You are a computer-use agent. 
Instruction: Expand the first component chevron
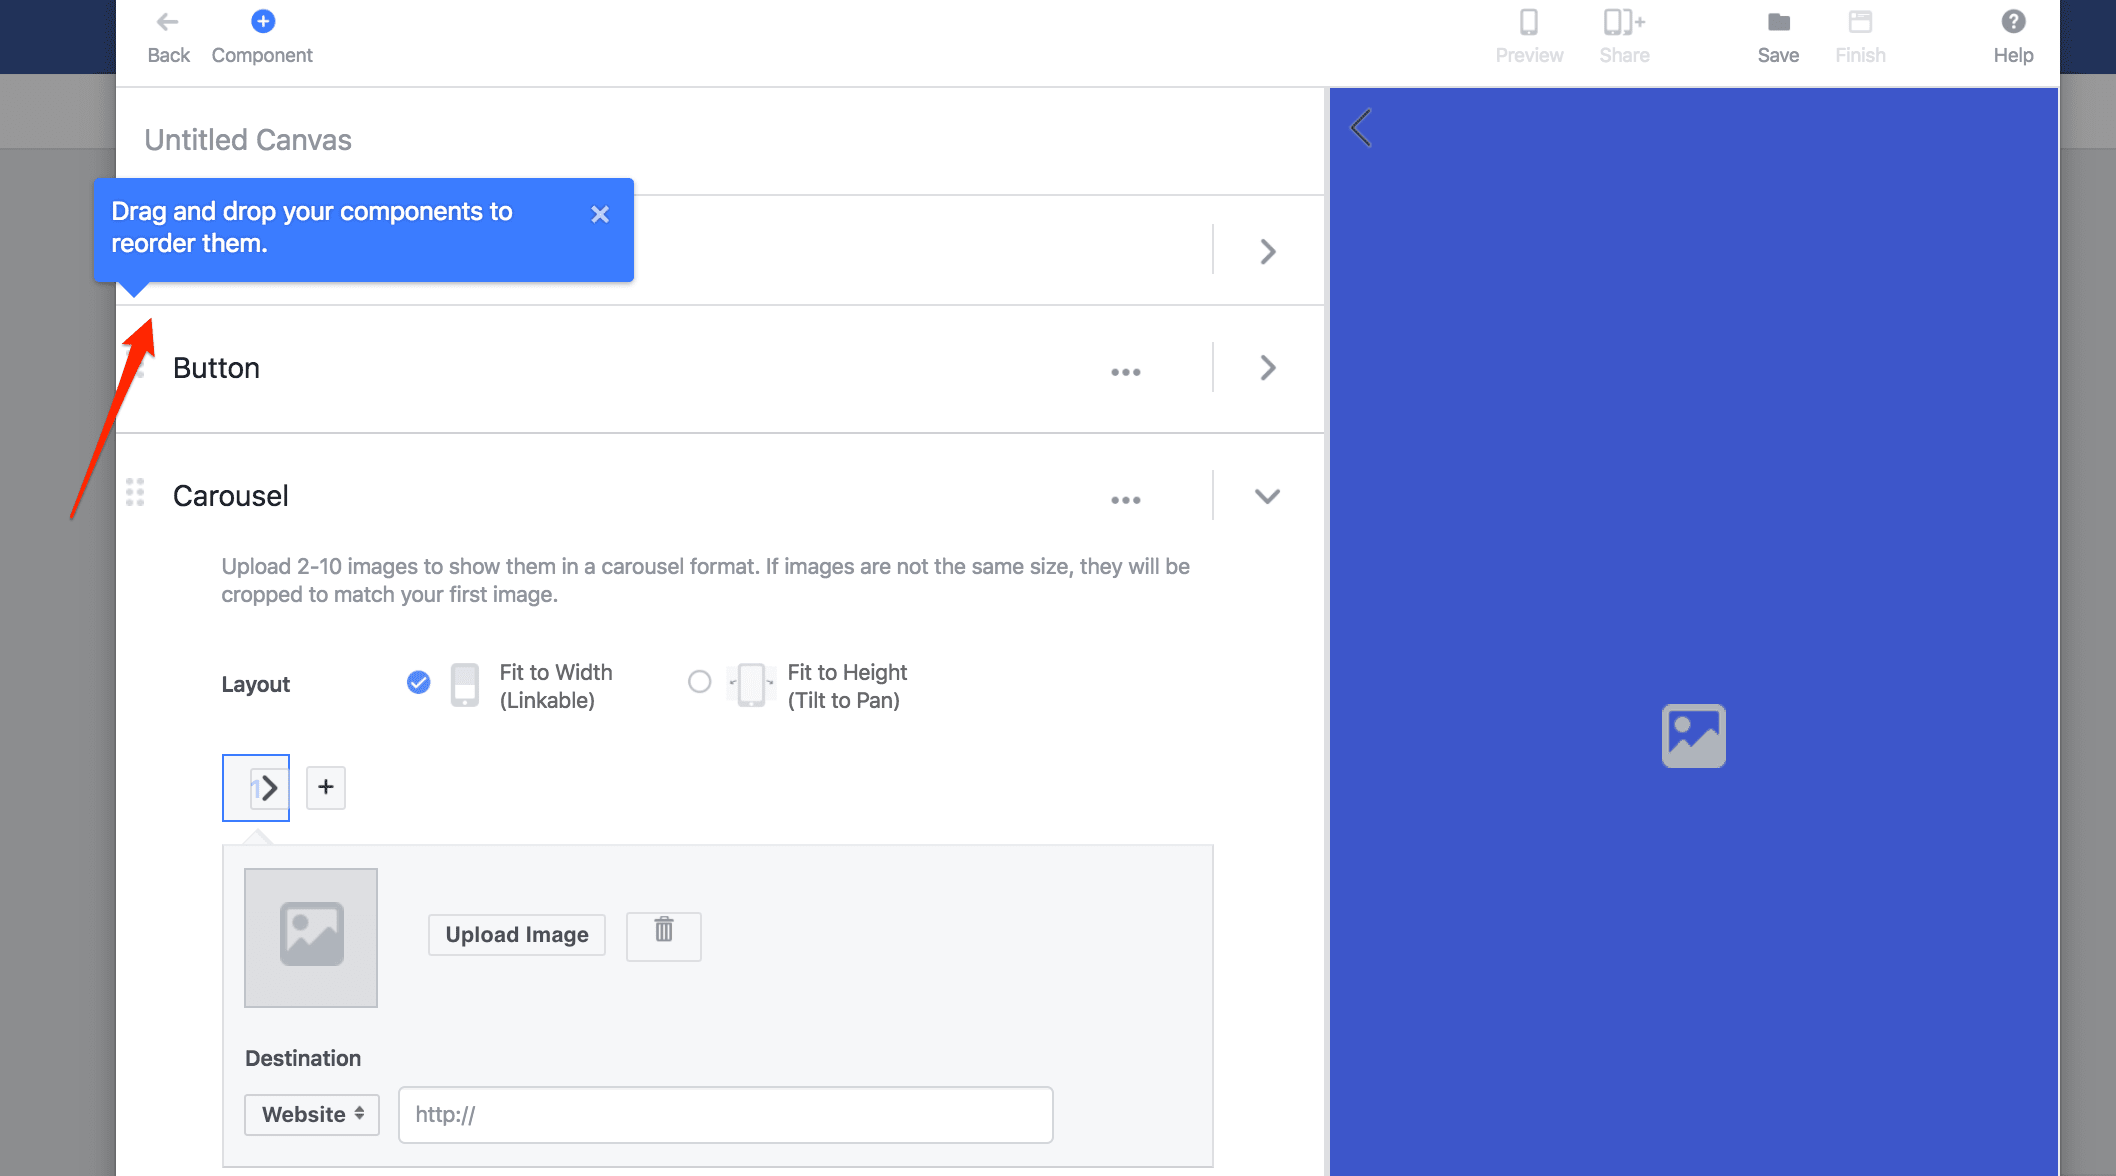pyautogui.click(x=1267, y=251)
